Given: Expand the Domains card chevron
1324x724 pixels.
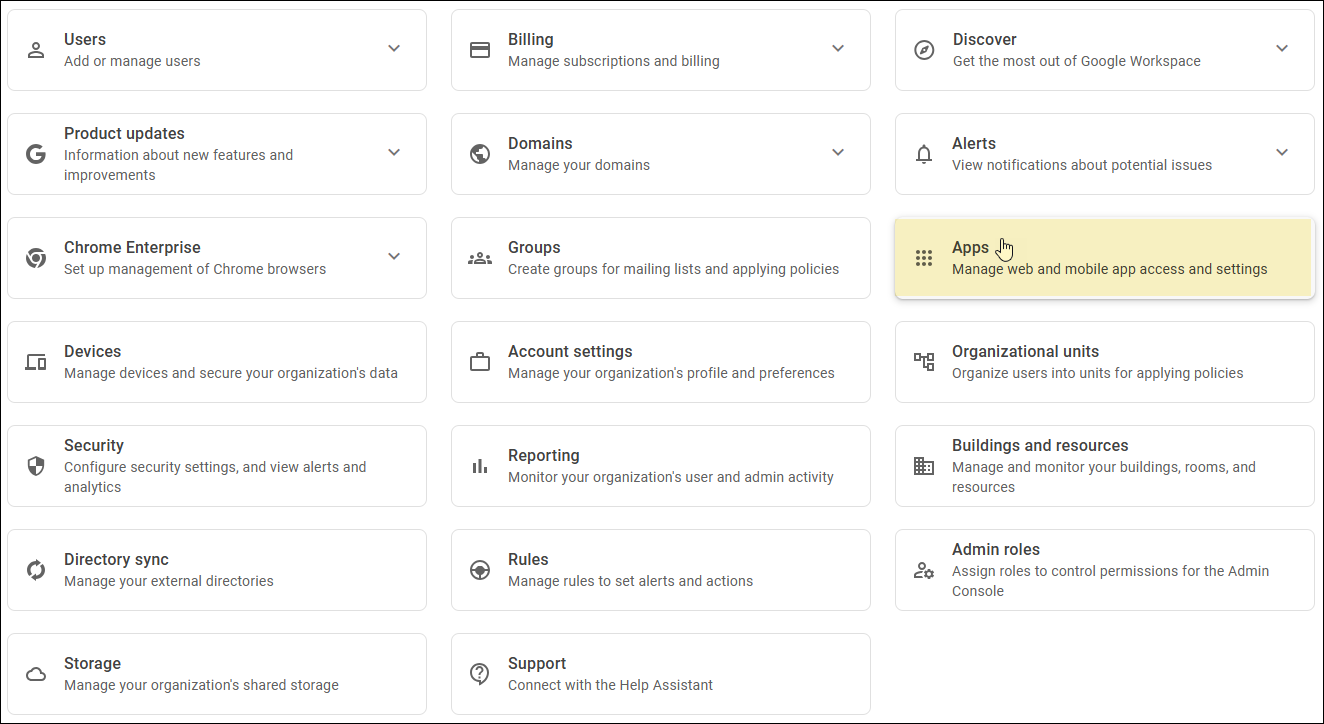Looking at the screenshot, I should click(838, 152).
